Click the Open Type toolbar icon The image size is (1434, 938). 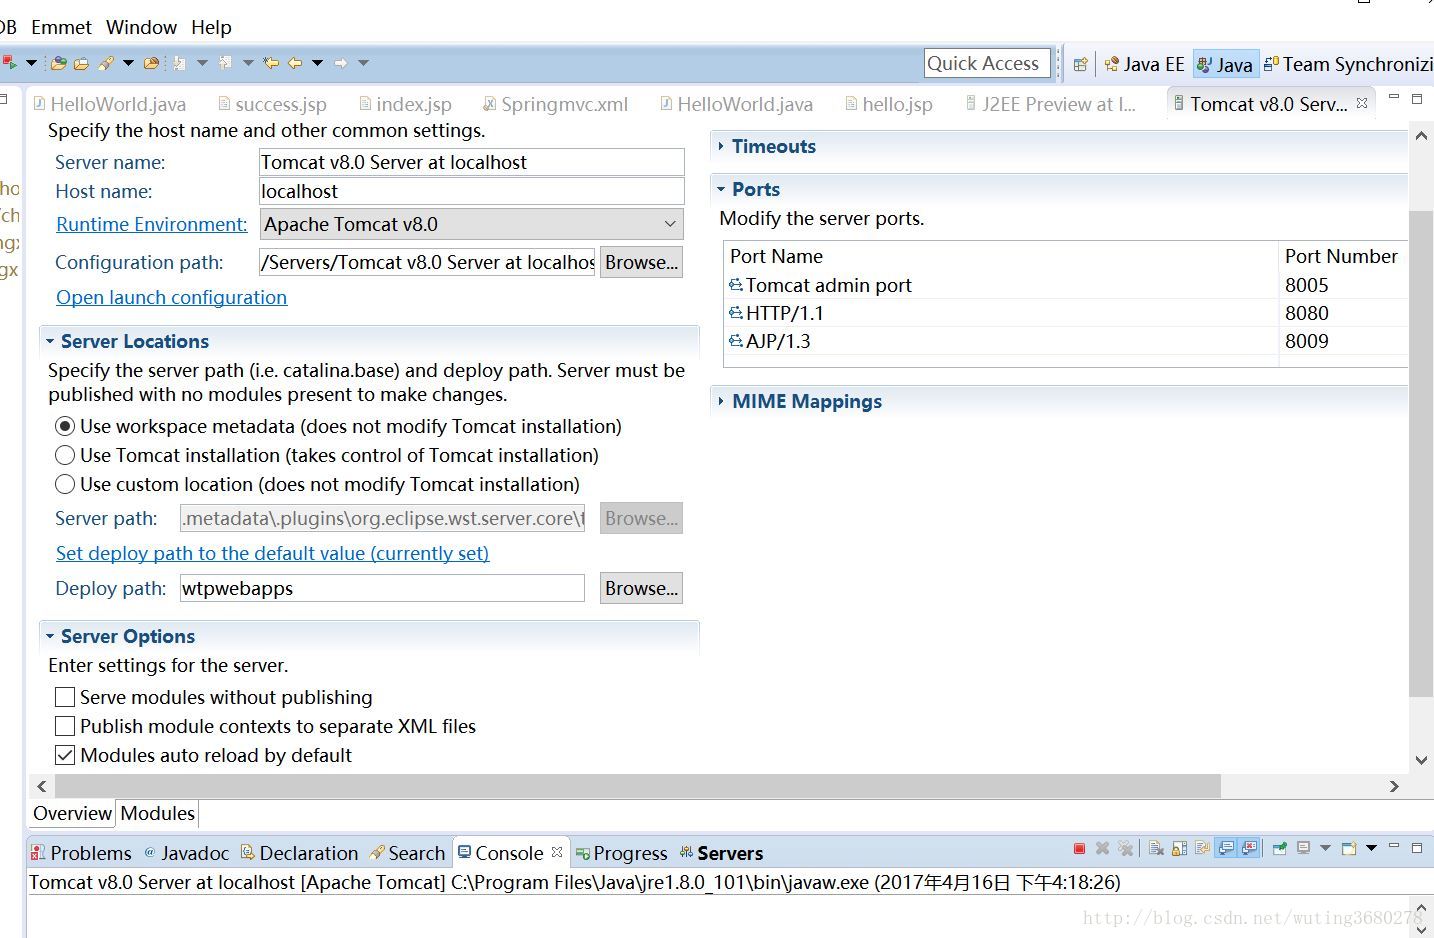[x=58, y=63]
